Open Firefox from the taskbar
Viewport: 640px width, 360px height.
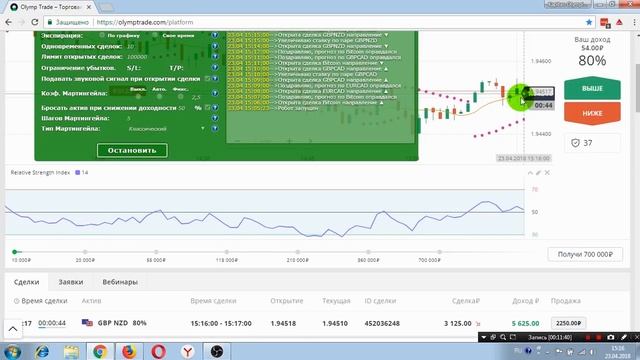click(129, 351)
